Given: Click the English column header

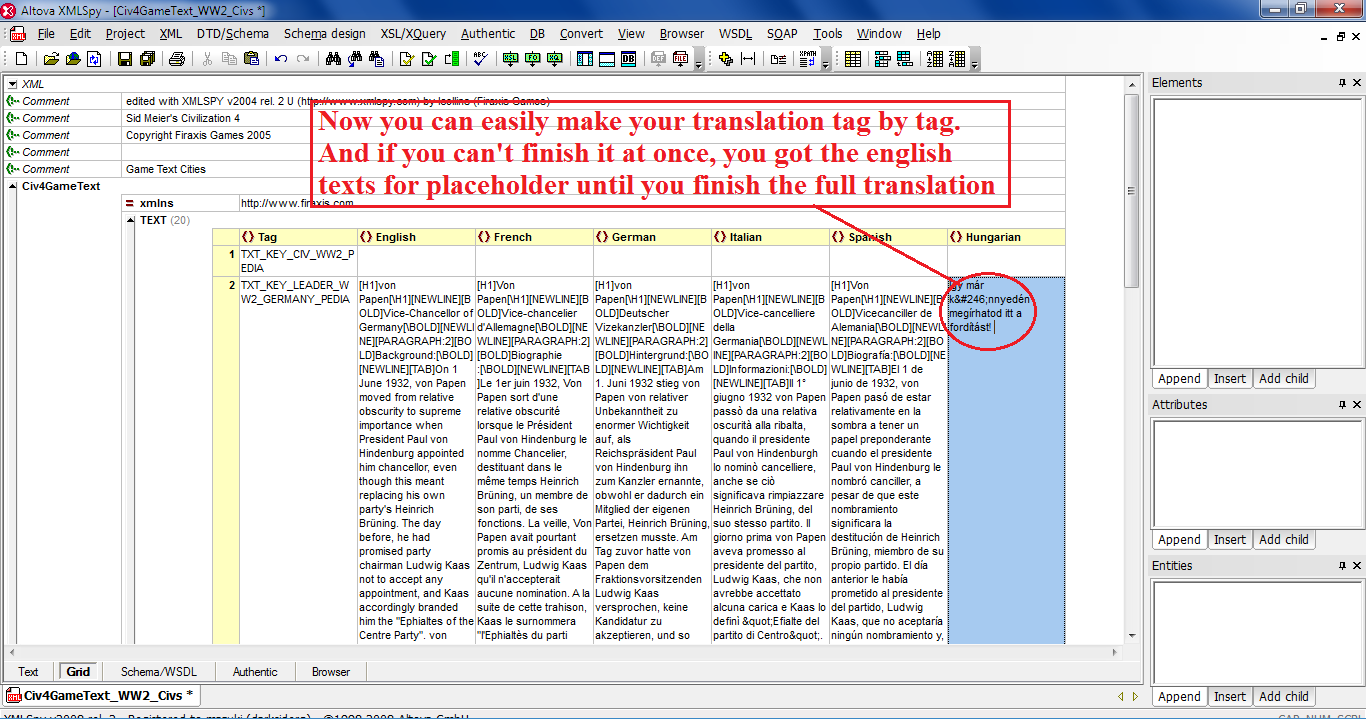Looking at the screenshot, I should [416, 237].
